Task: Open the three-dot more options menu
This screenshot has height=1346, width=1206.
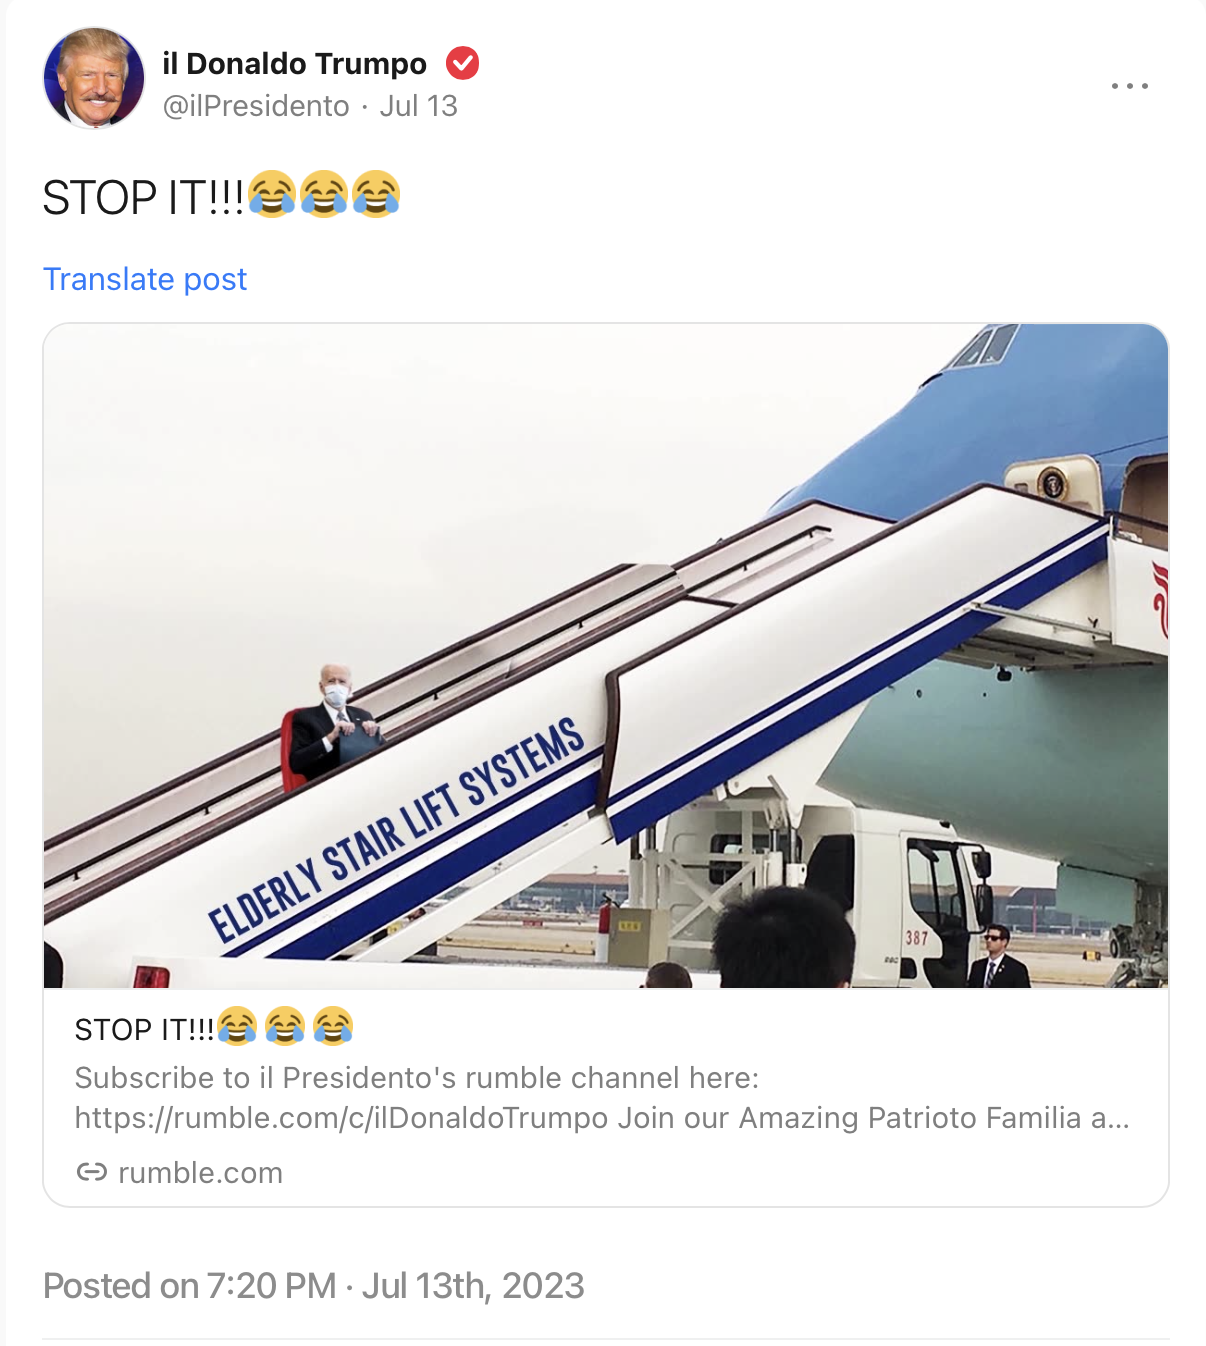Action: (x=1130, y=86)
